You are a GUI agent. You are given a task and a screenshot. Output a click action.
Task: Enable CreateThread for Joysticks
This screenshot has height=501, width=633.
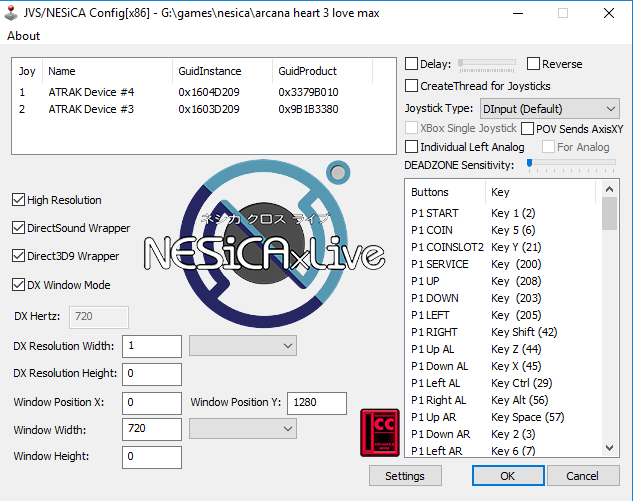click(x=411, y=86)
